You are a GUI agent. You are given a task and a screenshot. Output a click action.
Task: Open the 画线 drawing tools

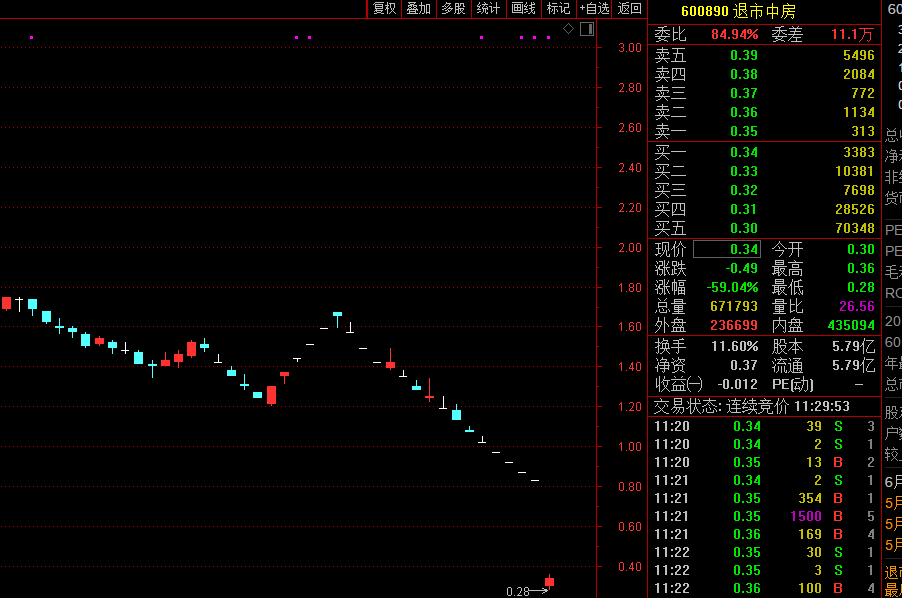pos(523,9)
